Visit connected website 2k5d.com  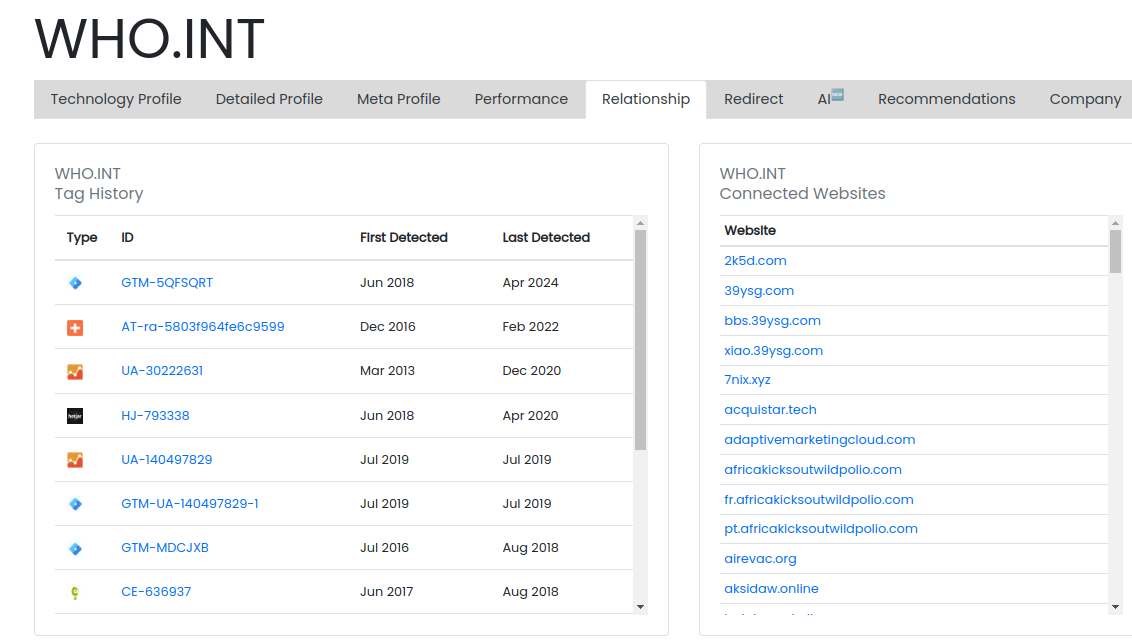[x=755, y=260]
